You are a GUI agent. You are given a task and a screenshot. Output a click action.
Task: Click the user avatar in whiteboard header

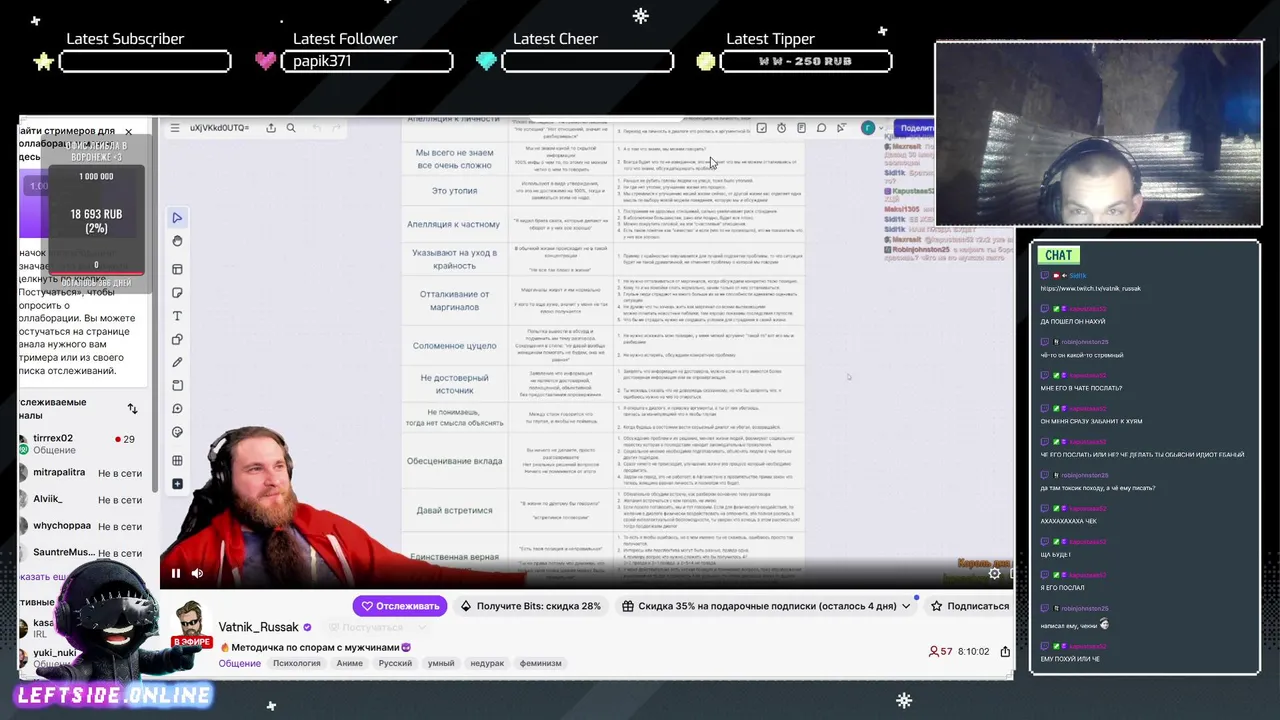pos(868,128)
